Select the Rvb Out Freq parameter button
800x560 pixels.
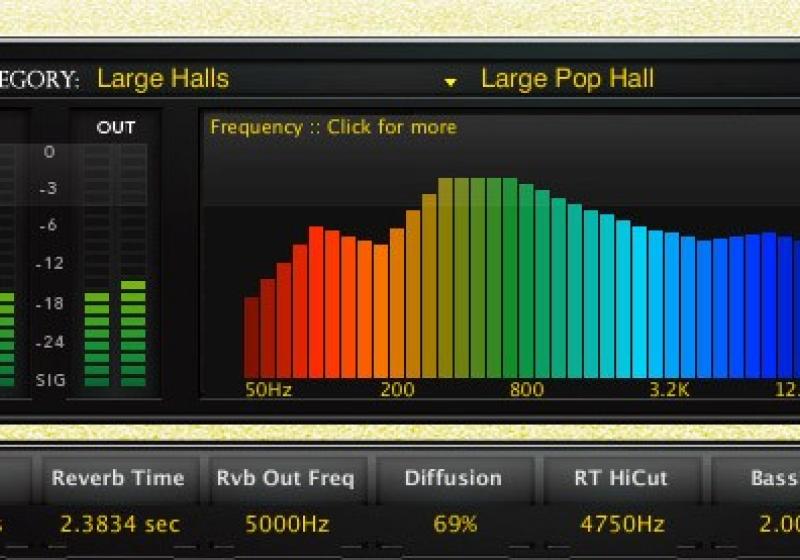coord(285,478)
